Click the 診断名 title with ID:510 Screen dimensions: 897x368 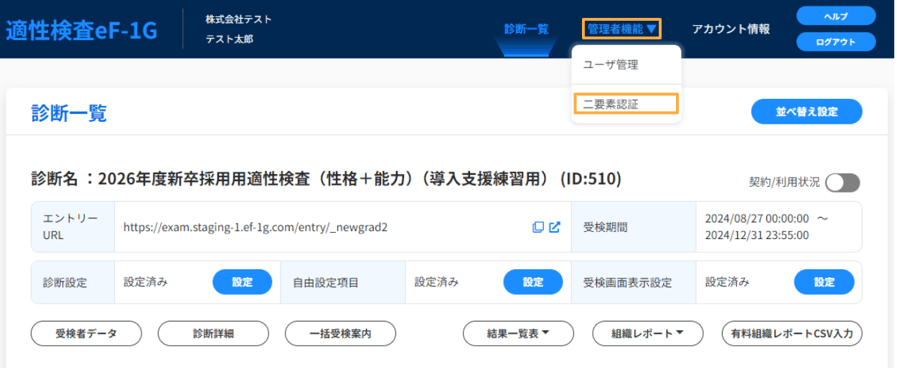click(326, 179)
